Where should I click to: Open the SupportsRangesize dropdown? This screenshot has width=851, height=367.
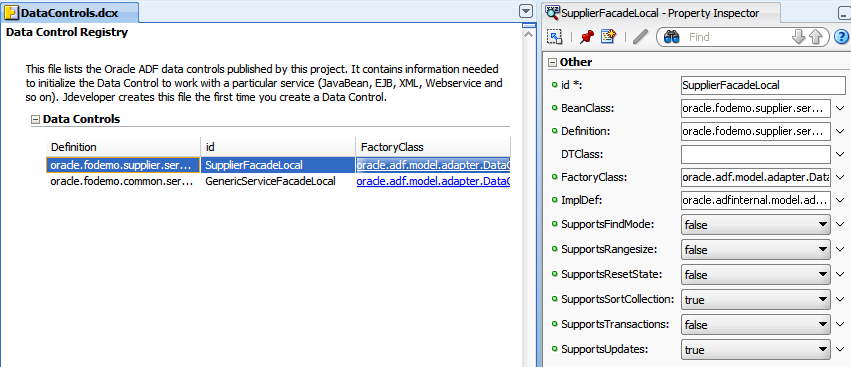755,250
